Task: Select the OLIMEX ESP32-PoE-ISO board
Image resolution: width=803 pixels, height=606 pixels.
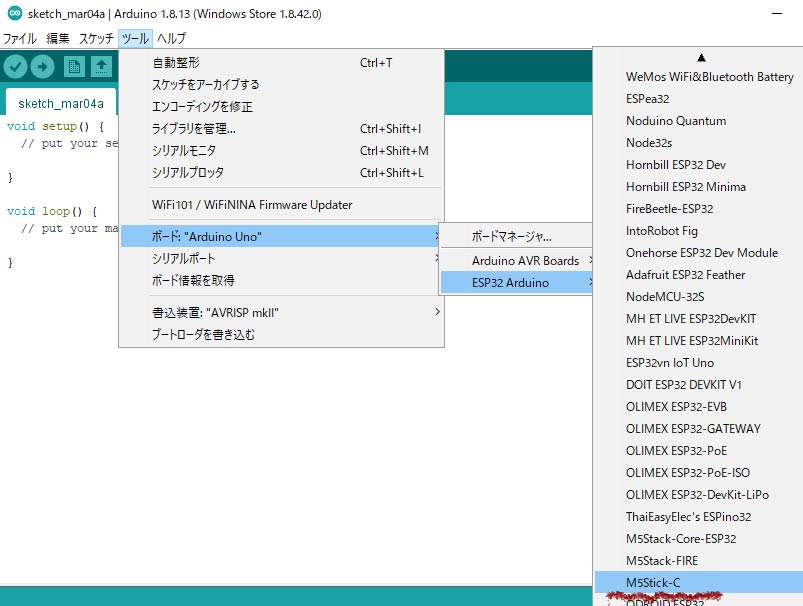Action: coord(699,473)
